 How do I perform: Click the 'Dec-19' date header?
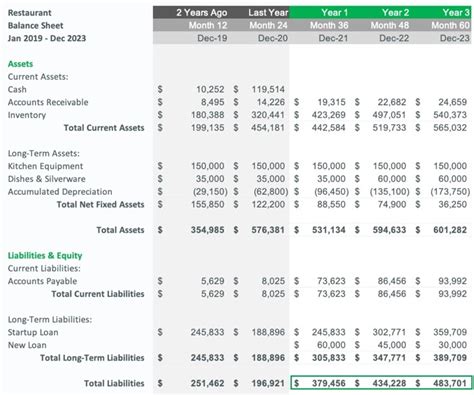click(212, 38)
